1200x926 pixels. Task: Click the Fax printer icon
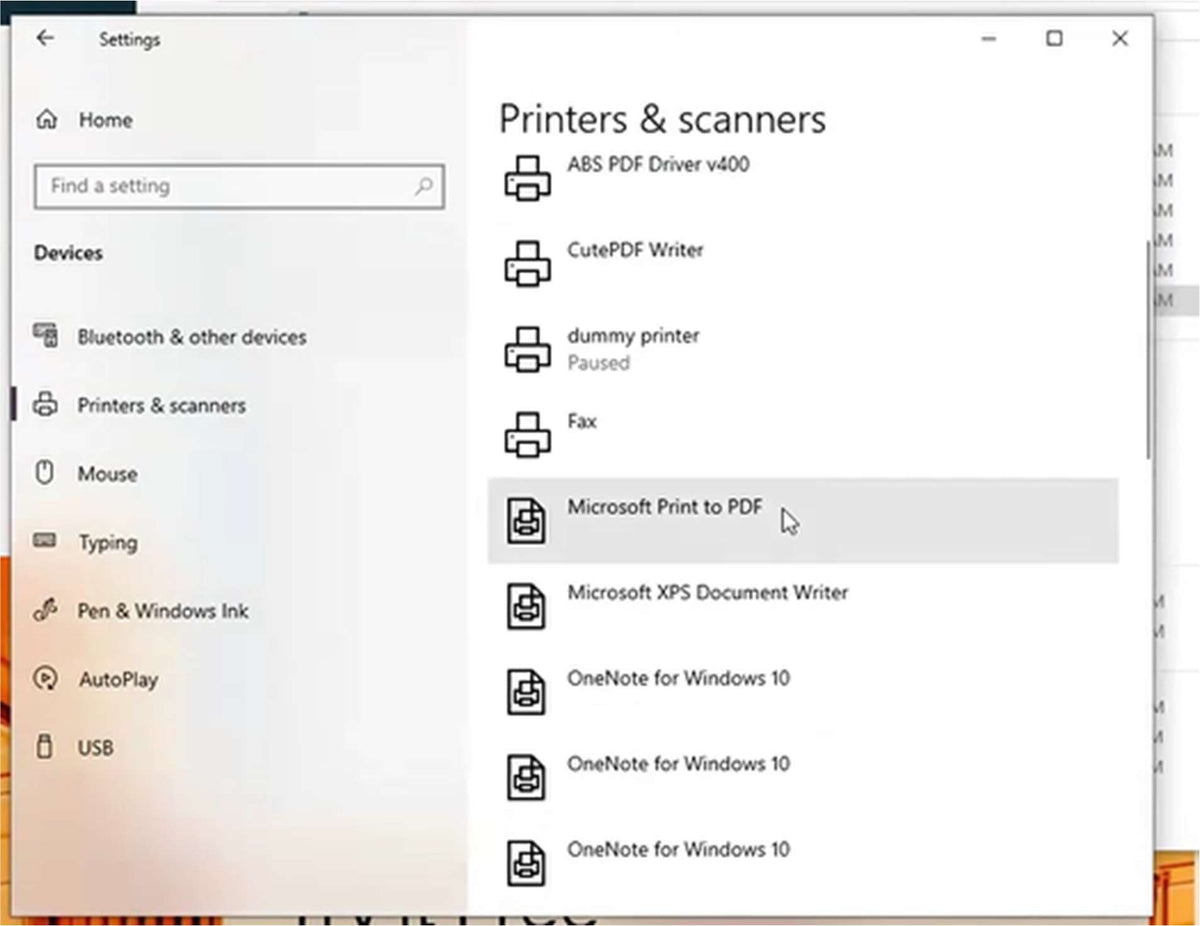point(527,435)
